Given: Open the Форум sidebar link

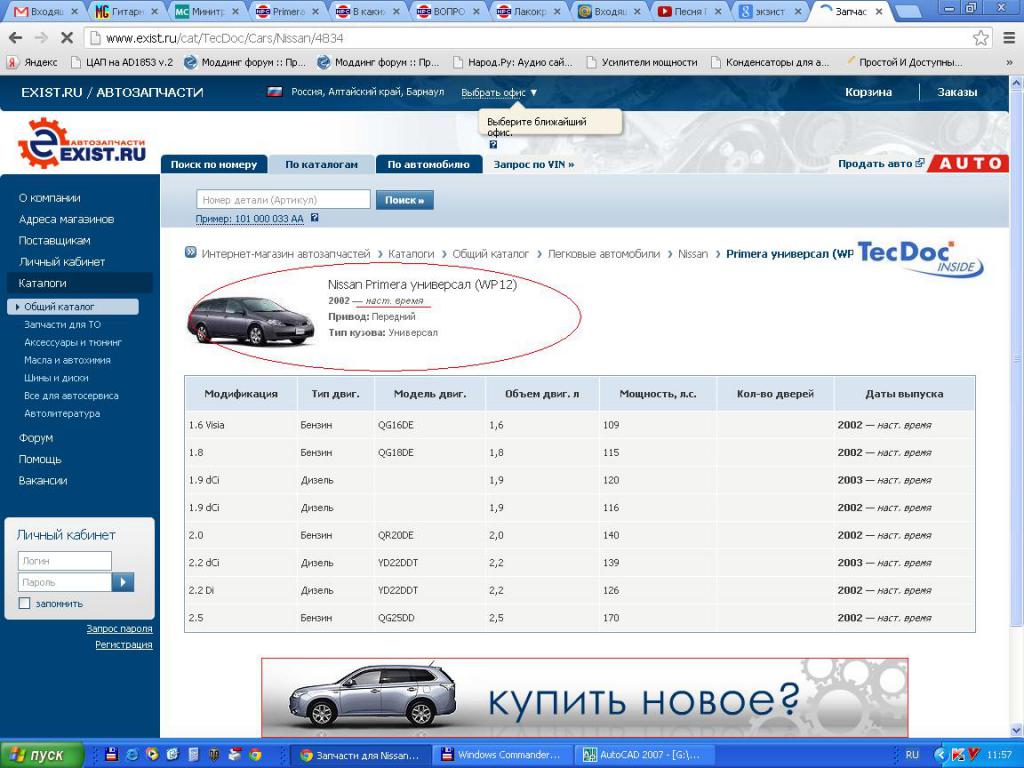Looking at the screenshot, I should (36, 438).
